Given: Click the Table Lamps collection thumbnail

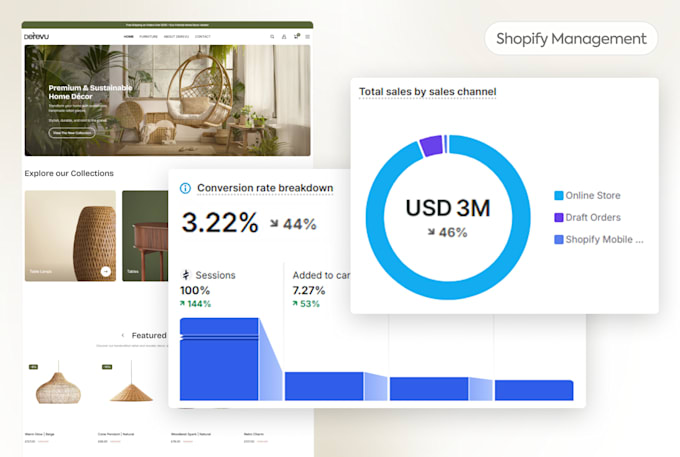Looking at the screenshot, I should 70,236.
